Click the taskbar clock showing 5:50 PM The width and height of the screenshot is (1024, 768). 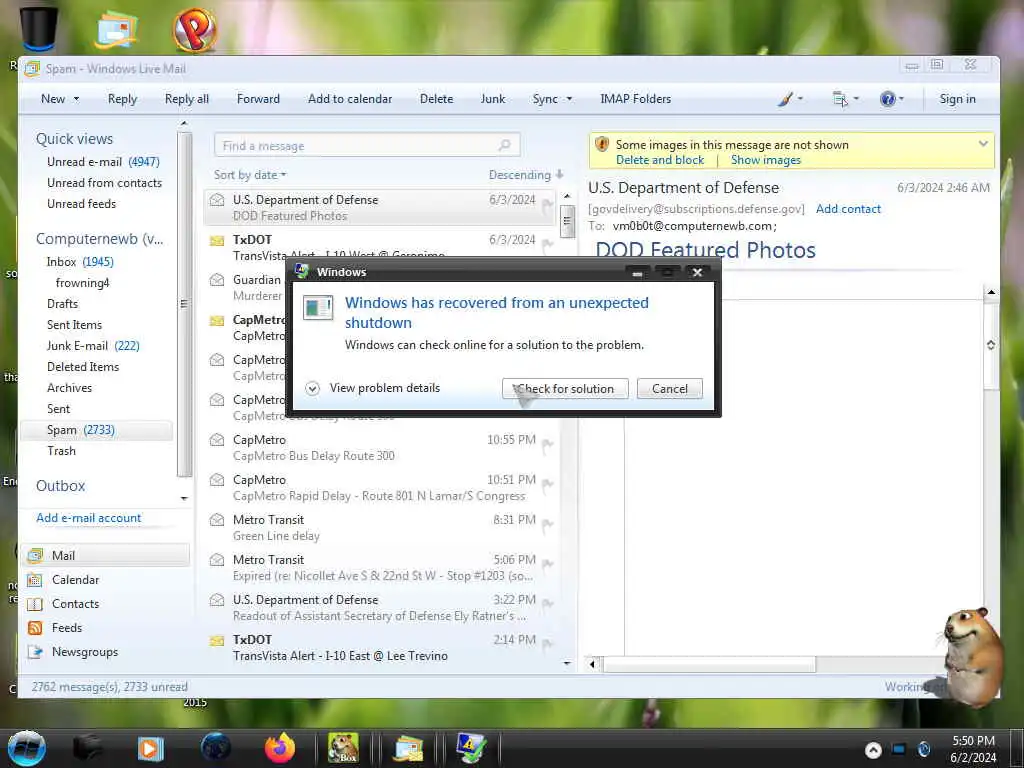pyautogui.click(x=973, y=749)
